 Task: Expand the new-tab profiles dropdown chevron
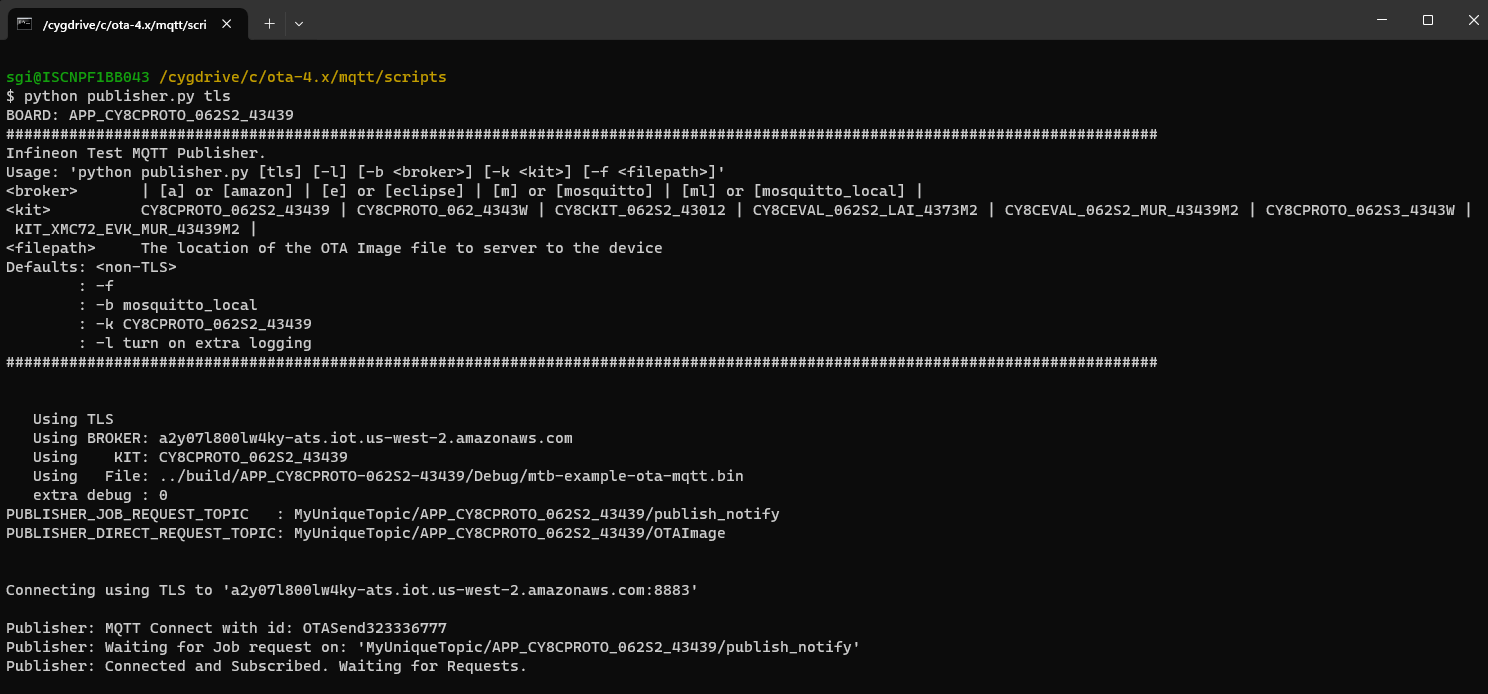(x=298, y=23)
